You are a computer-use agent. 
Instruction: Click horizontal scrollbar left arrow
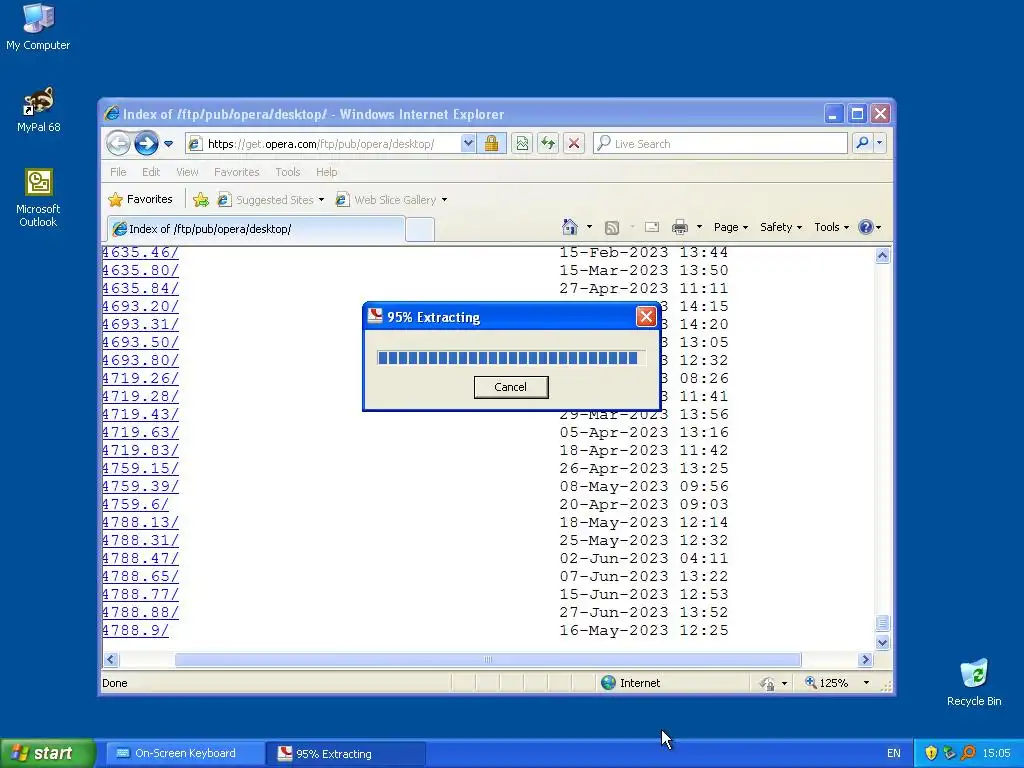coord(111,660)
